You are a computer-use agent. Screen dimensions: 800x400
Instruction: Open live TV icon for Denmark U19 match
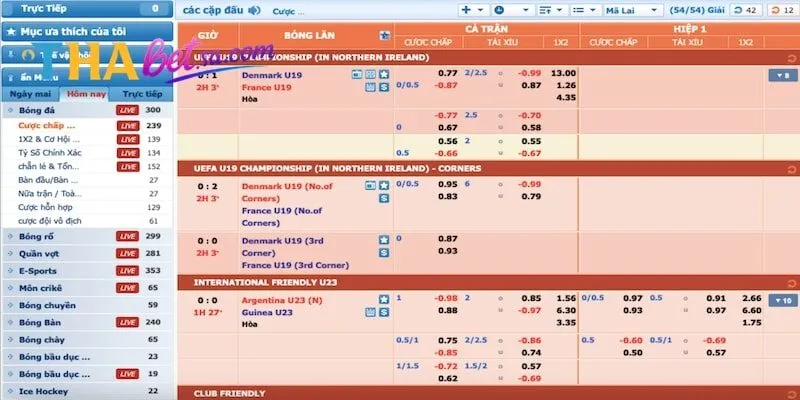[x=371, y=74]
